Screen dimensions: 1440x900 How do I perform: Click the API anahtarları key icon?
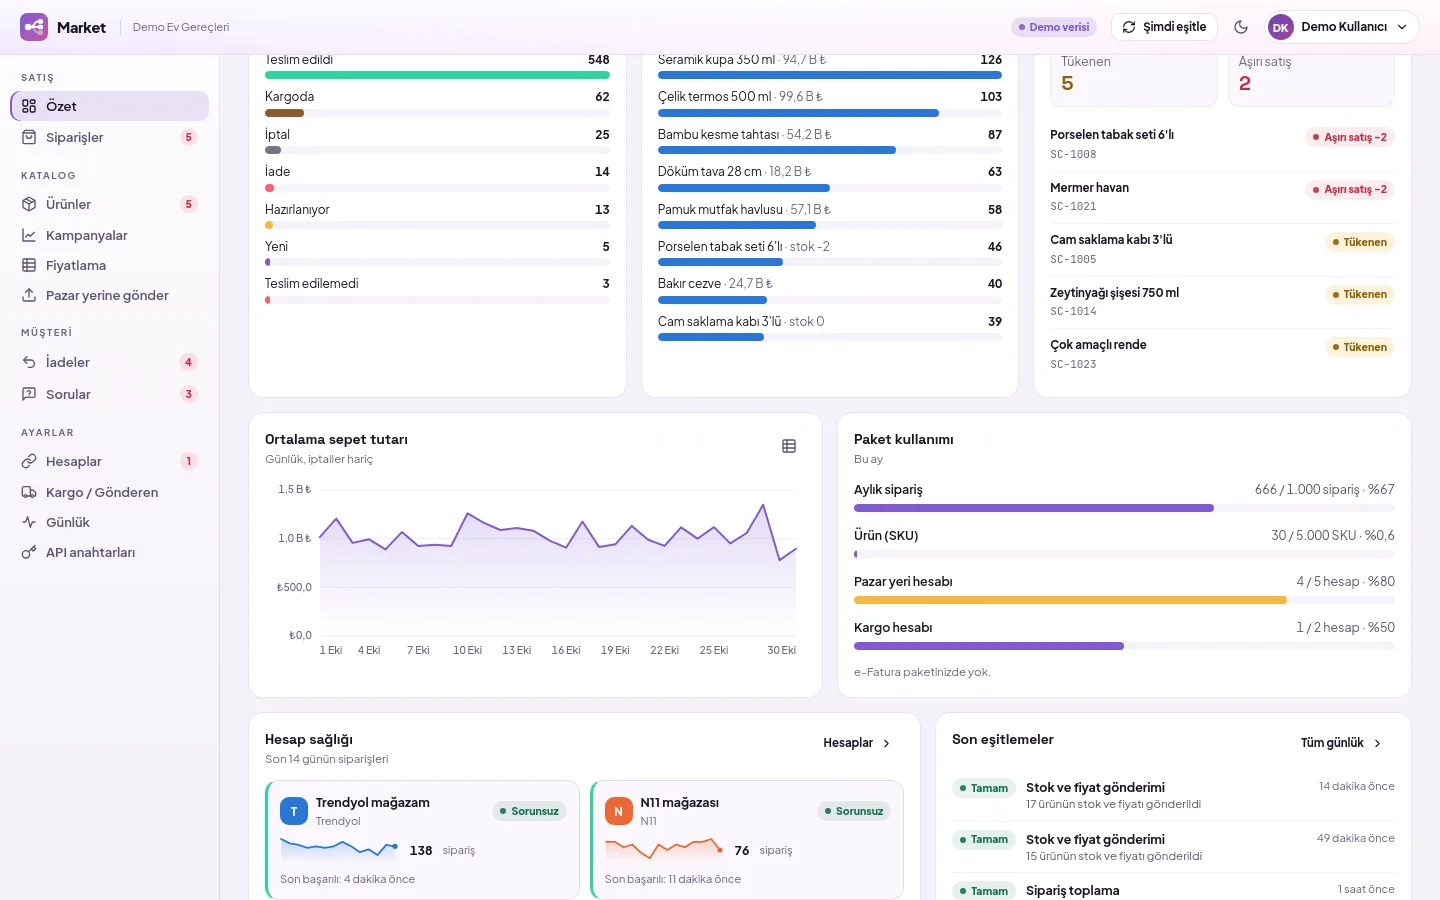29,552
